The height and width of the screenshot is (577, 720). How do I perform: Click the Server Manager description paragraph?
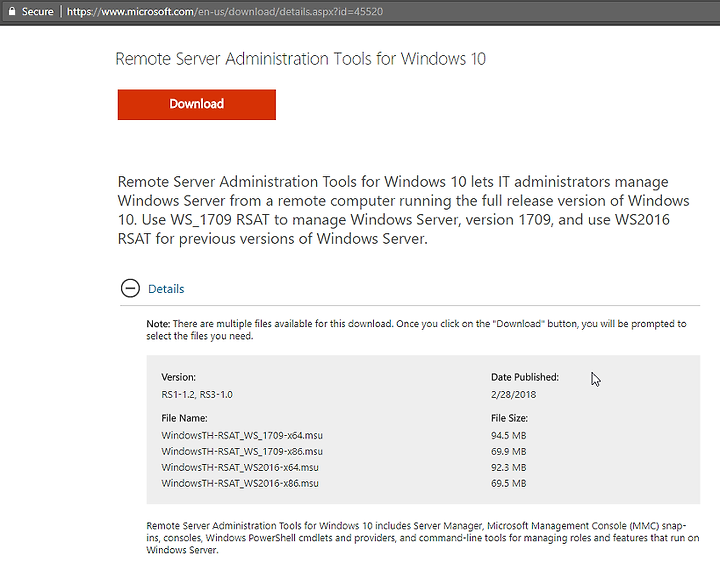pyautogui.click(x=422, y=538)
